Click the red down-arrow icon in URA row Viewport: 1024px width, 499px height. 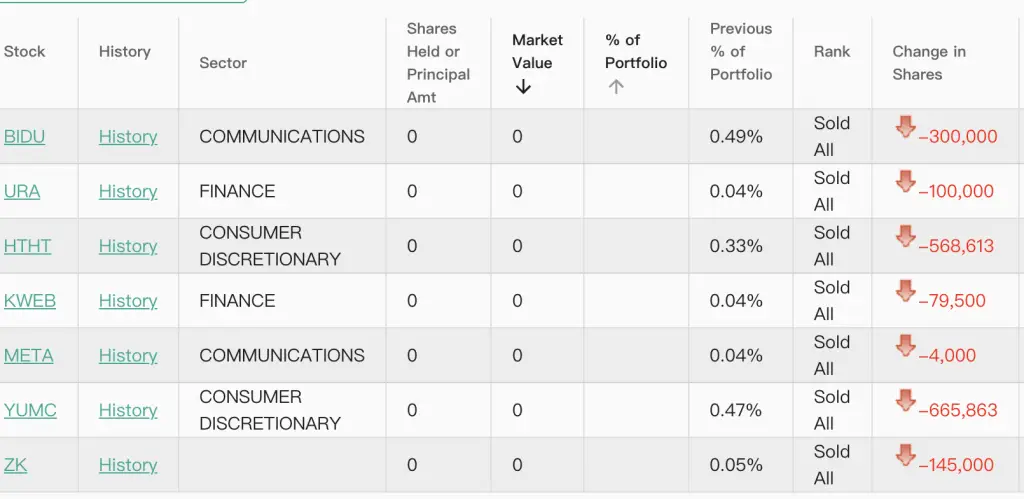906,182
